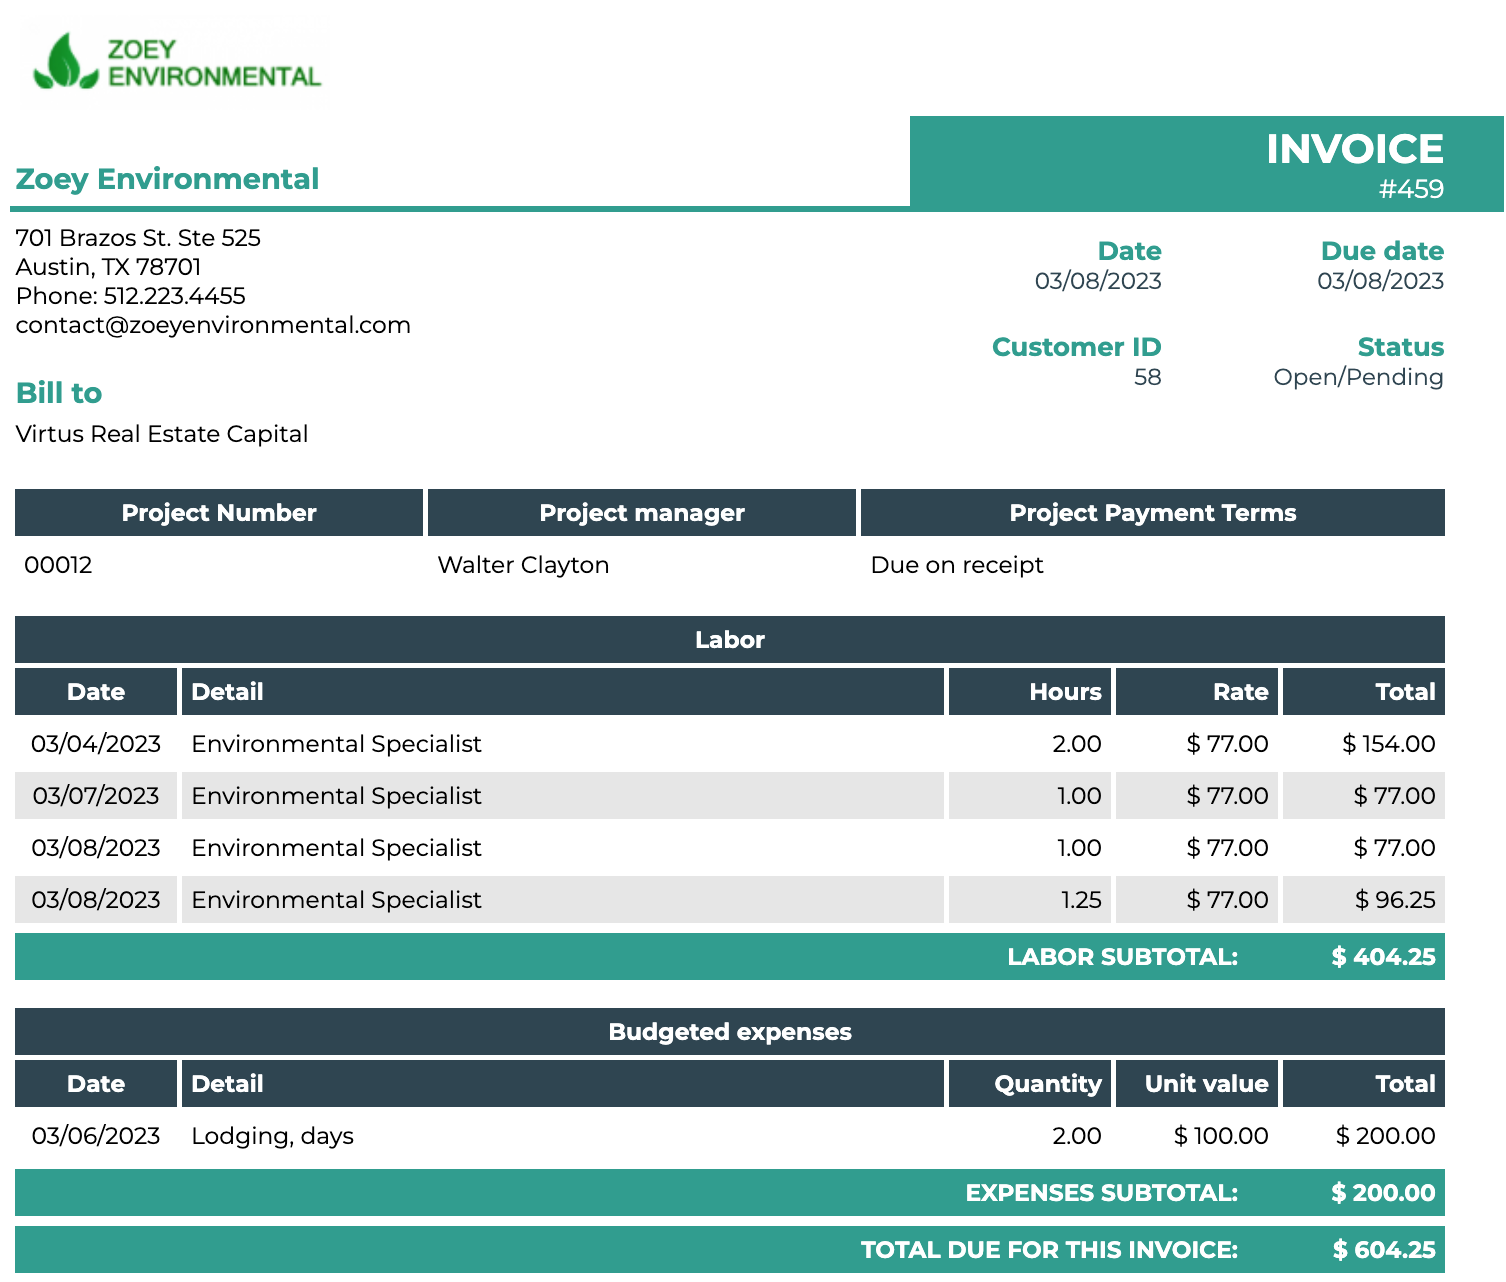The height and width of the screenshot is (1282, 1506).
Task: Click the Lodging, days expense entry
Action: click(x=272, y=1135)
